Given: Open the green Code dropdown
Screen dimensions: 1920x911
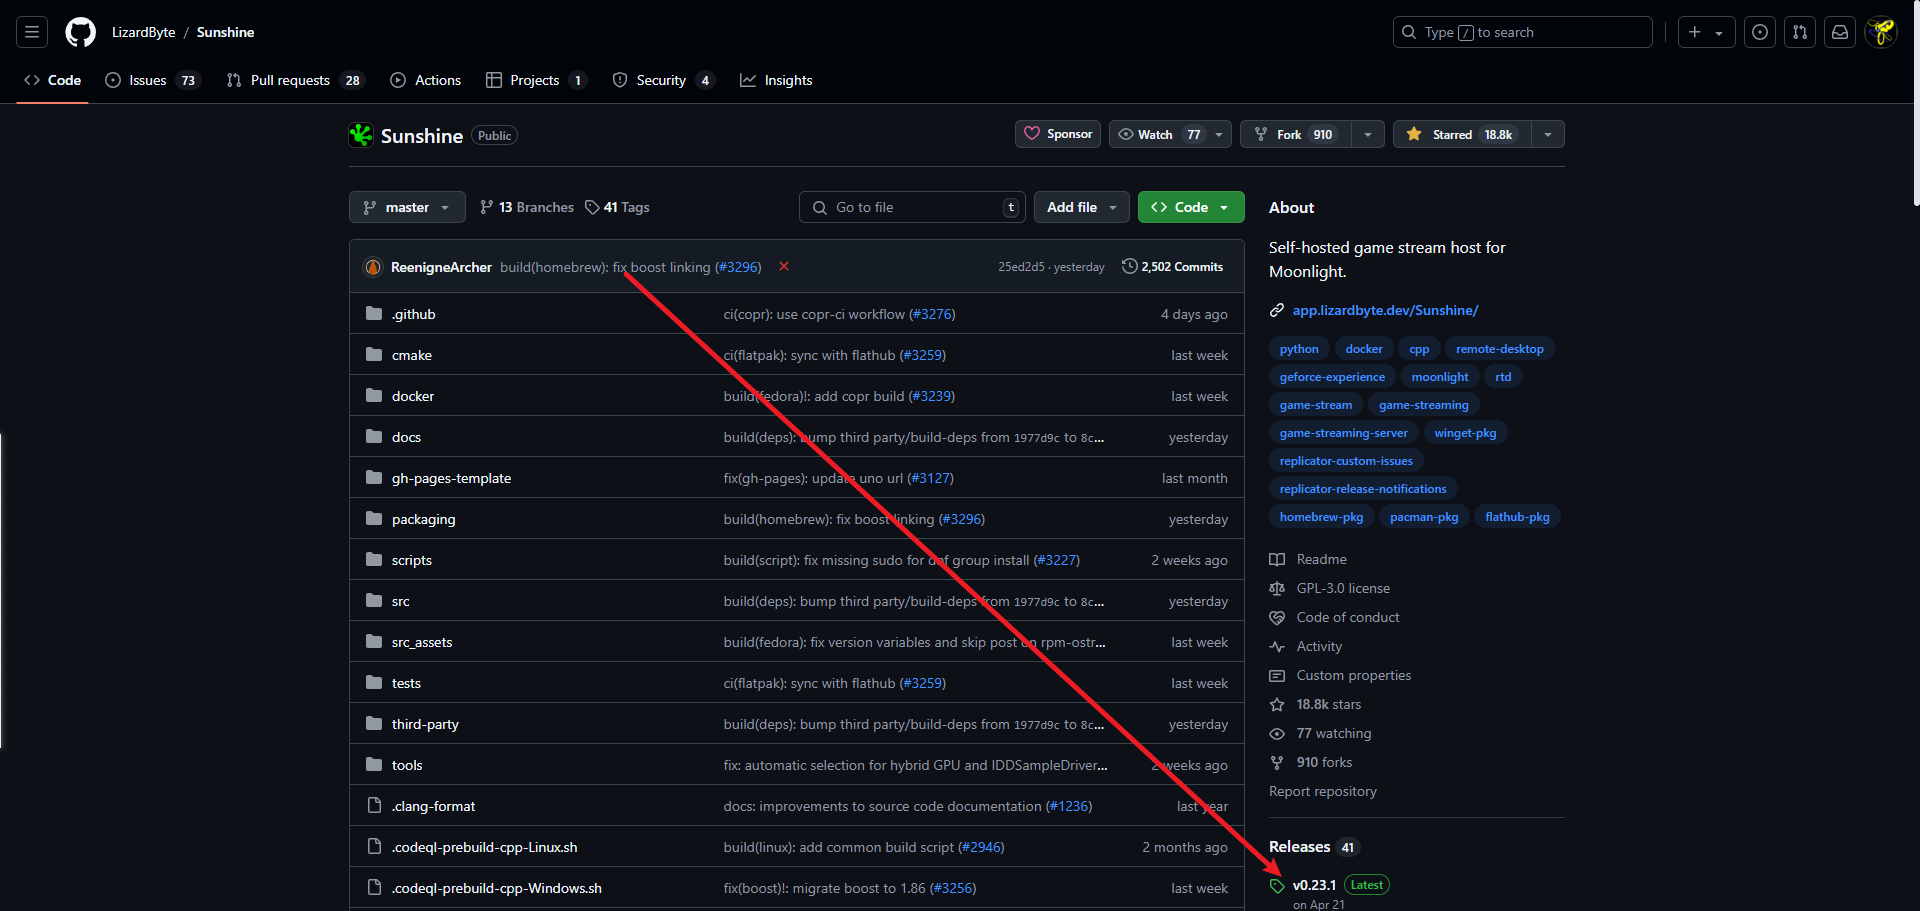Looking at the screenshot, I should point(1191,207).
